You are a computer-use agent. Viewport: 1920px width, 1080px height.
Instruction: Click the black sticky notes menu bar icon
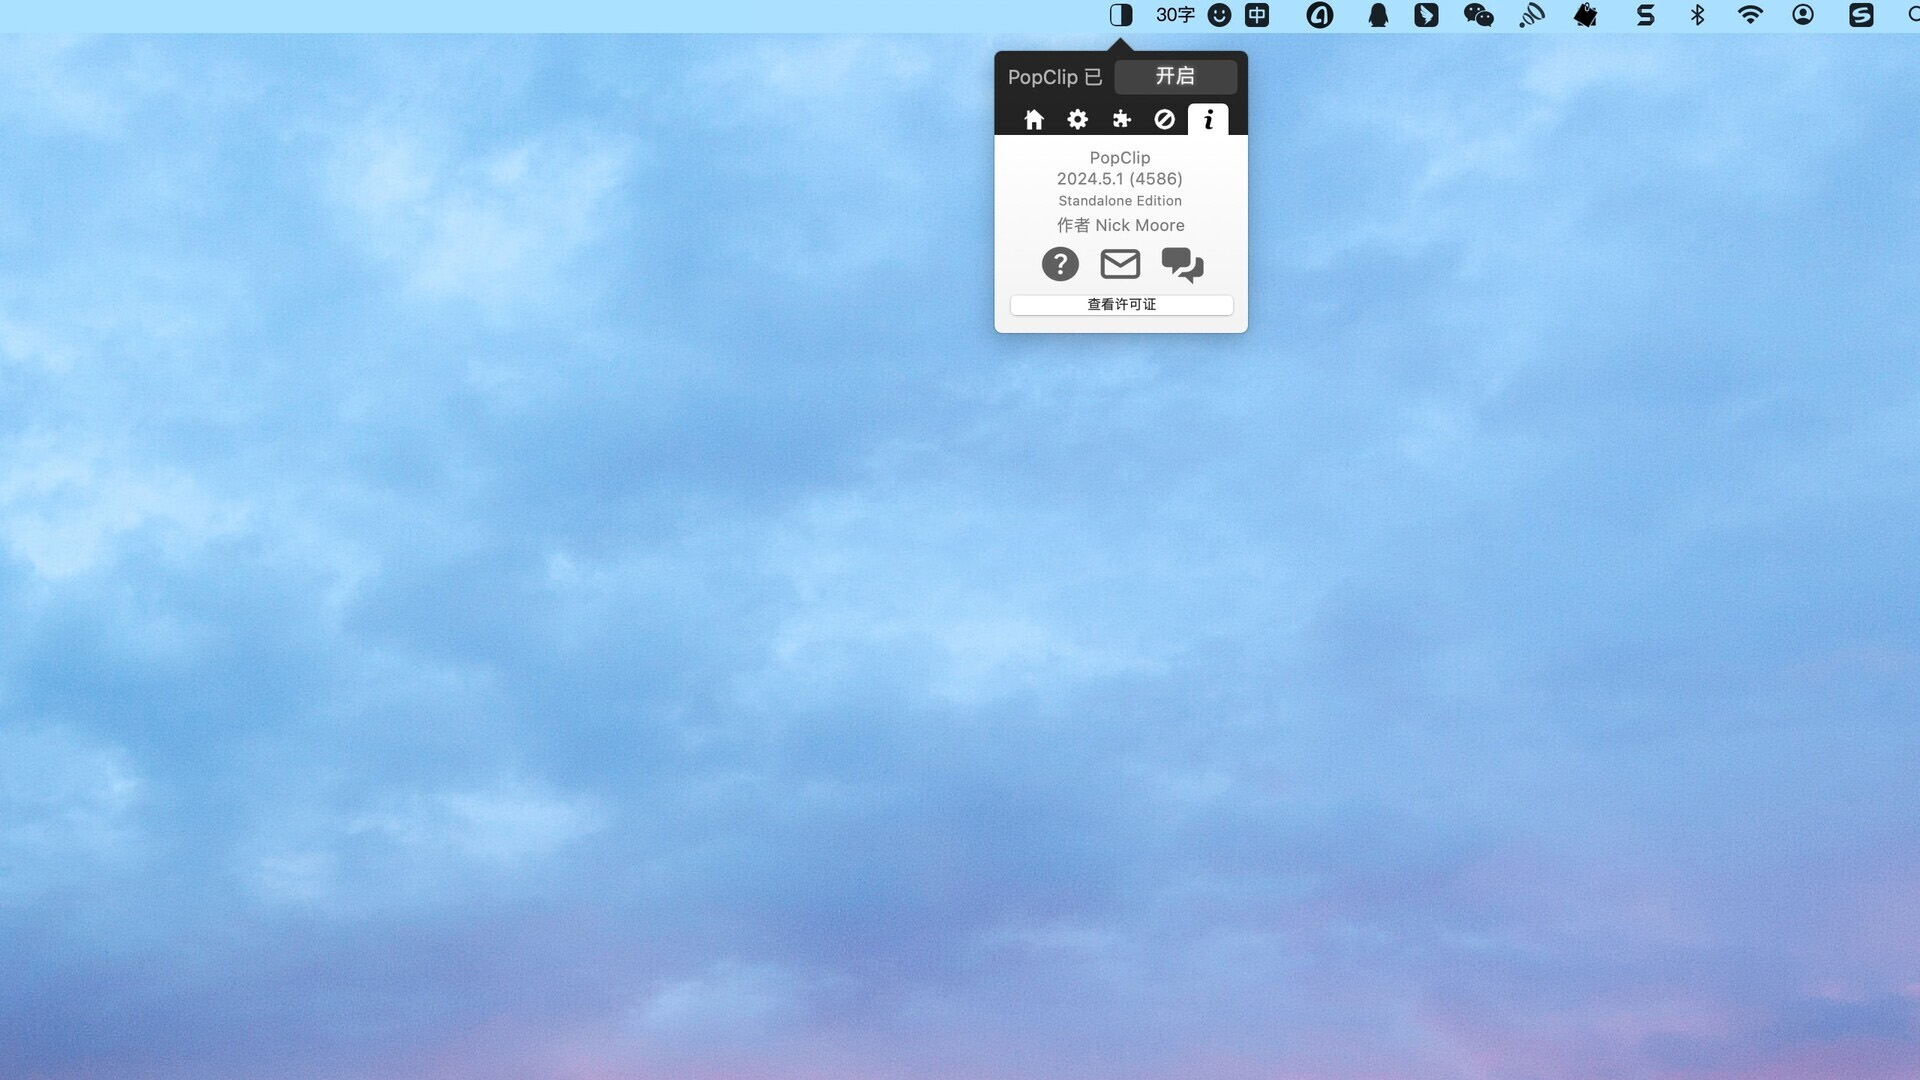[x=1586, y=15]
